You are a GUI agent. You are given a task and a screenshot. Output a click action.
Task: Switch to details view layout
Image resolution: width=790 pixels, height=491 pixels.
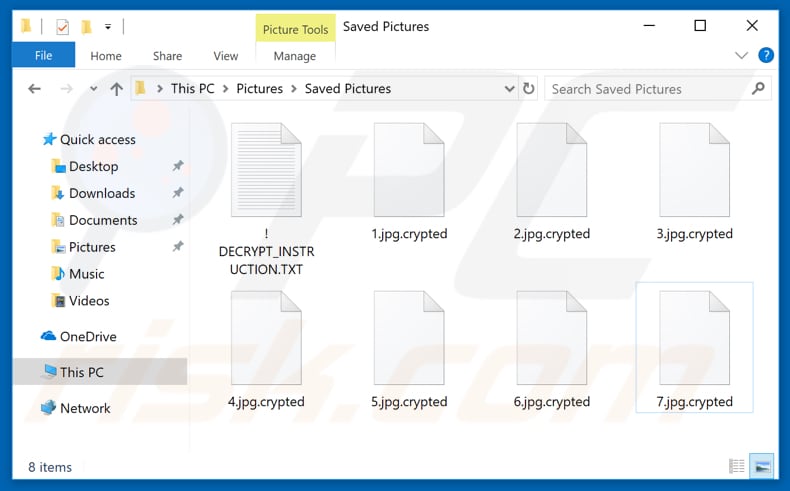pyautogui.click(x=737, y=466)
